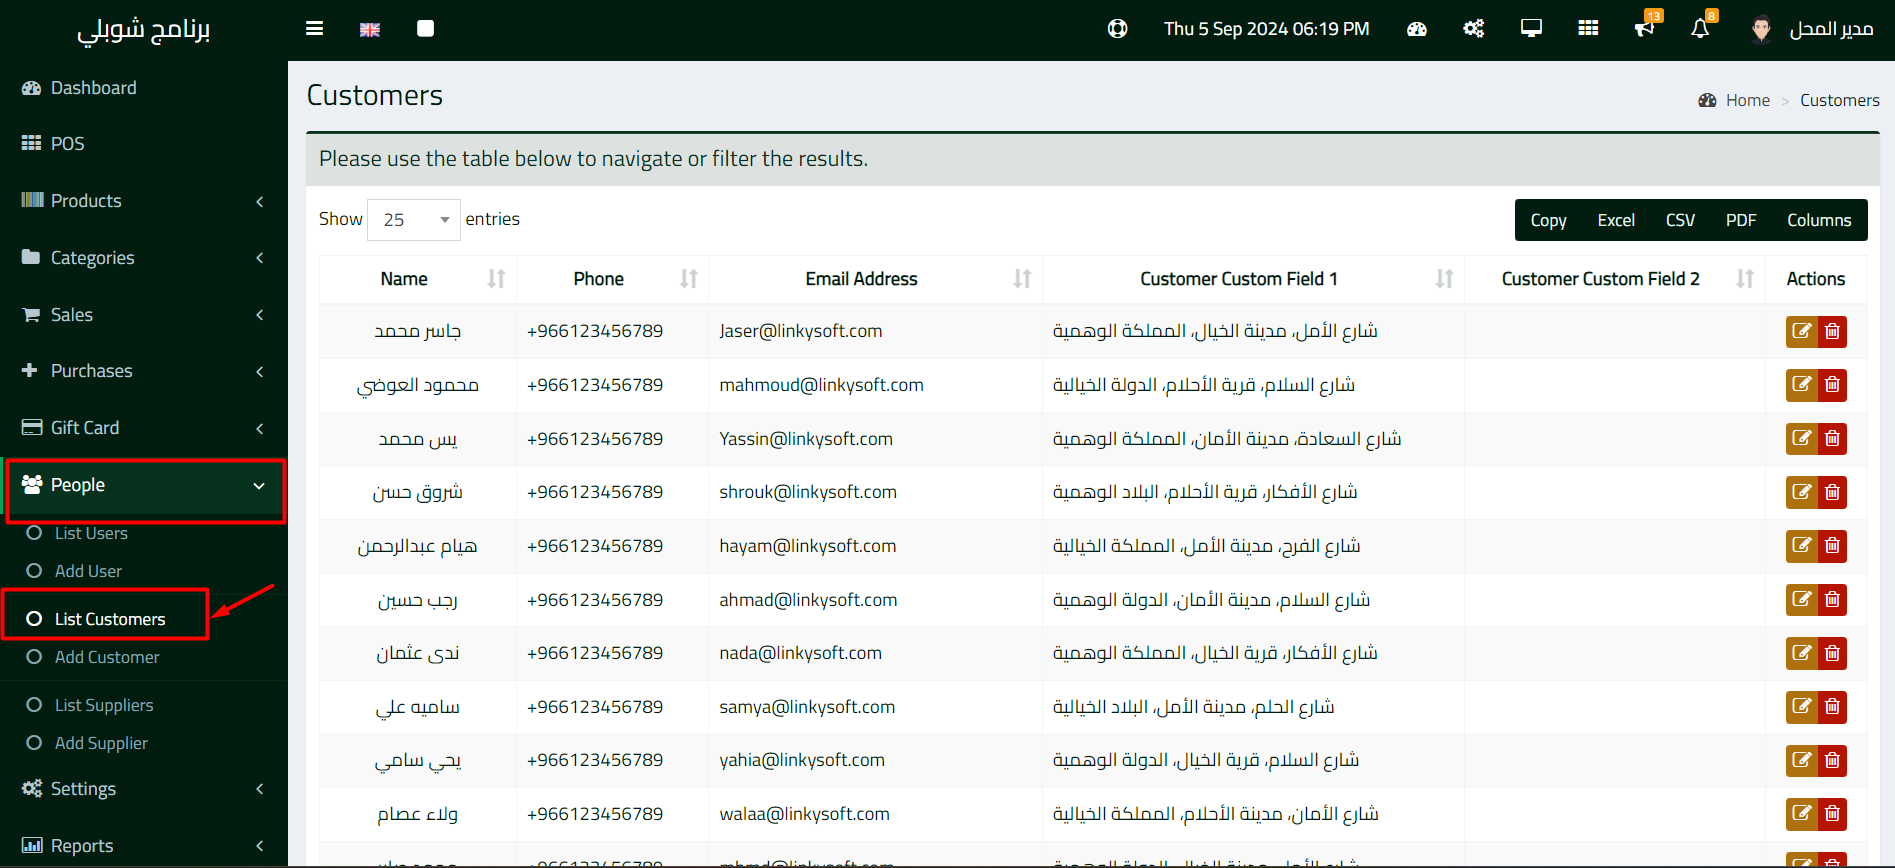The image size is (1895, 868).
Task: Delete customer mahmoud@linkysoft.com
Action: pyautogui.click(x=1832, y=385)
